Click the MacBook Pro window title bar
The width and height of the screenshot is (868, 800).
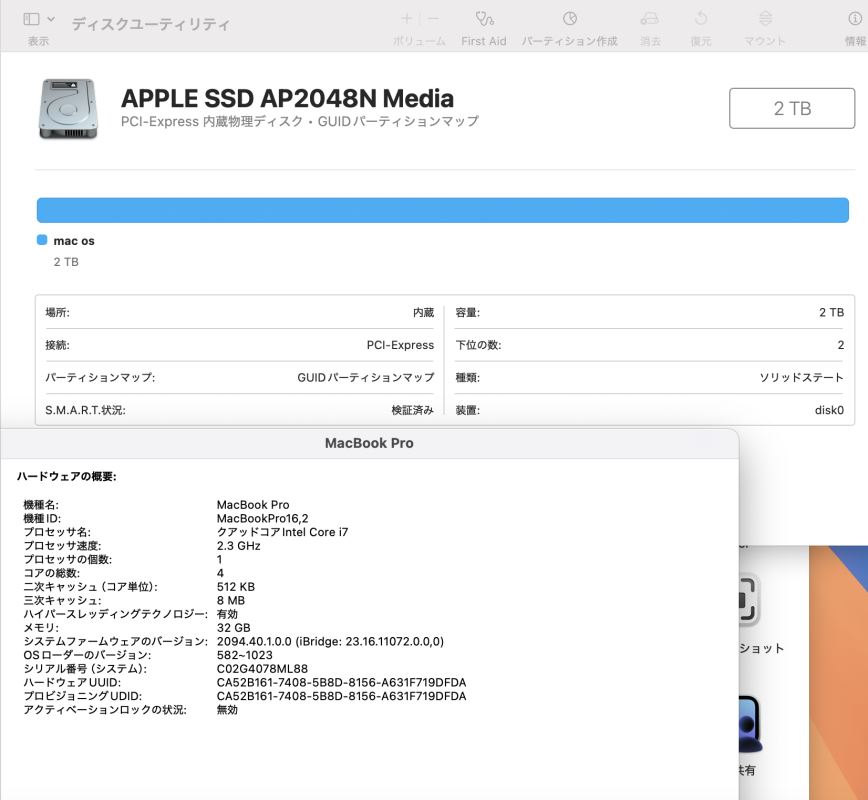point(368,443)
